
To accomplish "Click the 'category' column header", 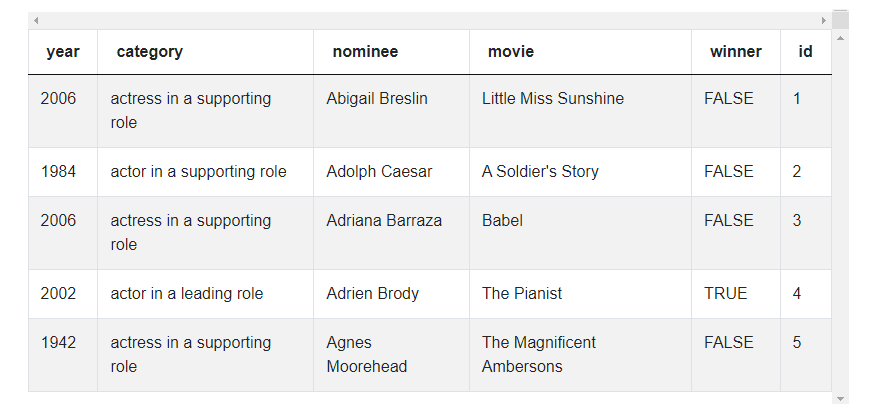I will click(150, 52).
